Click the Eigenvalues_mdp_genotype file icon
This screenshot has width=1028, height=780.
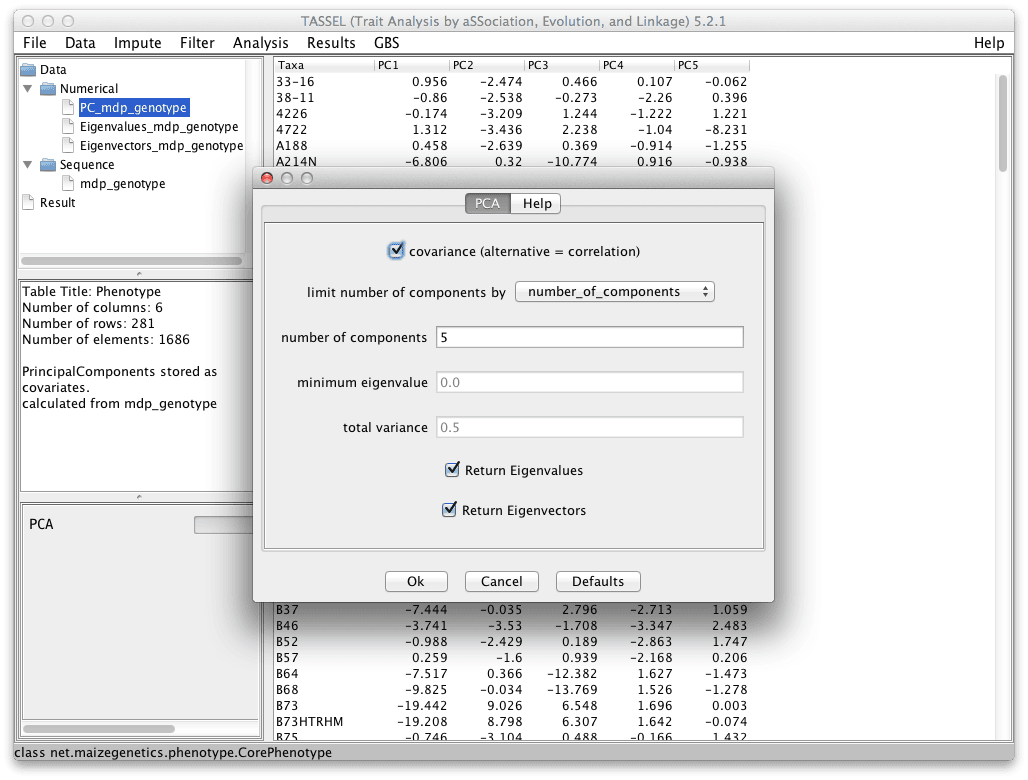click(x=68, y=127)
